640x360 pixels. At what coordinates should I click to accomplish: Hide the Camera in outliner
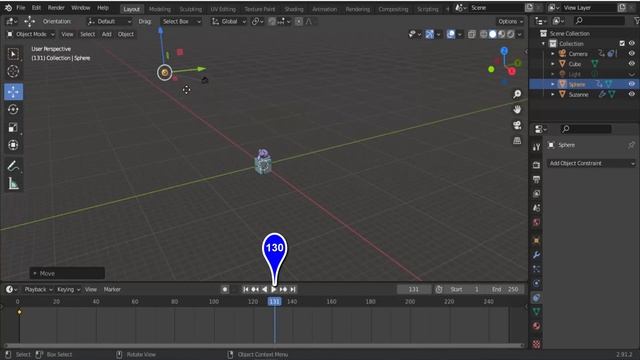(631, 53)
